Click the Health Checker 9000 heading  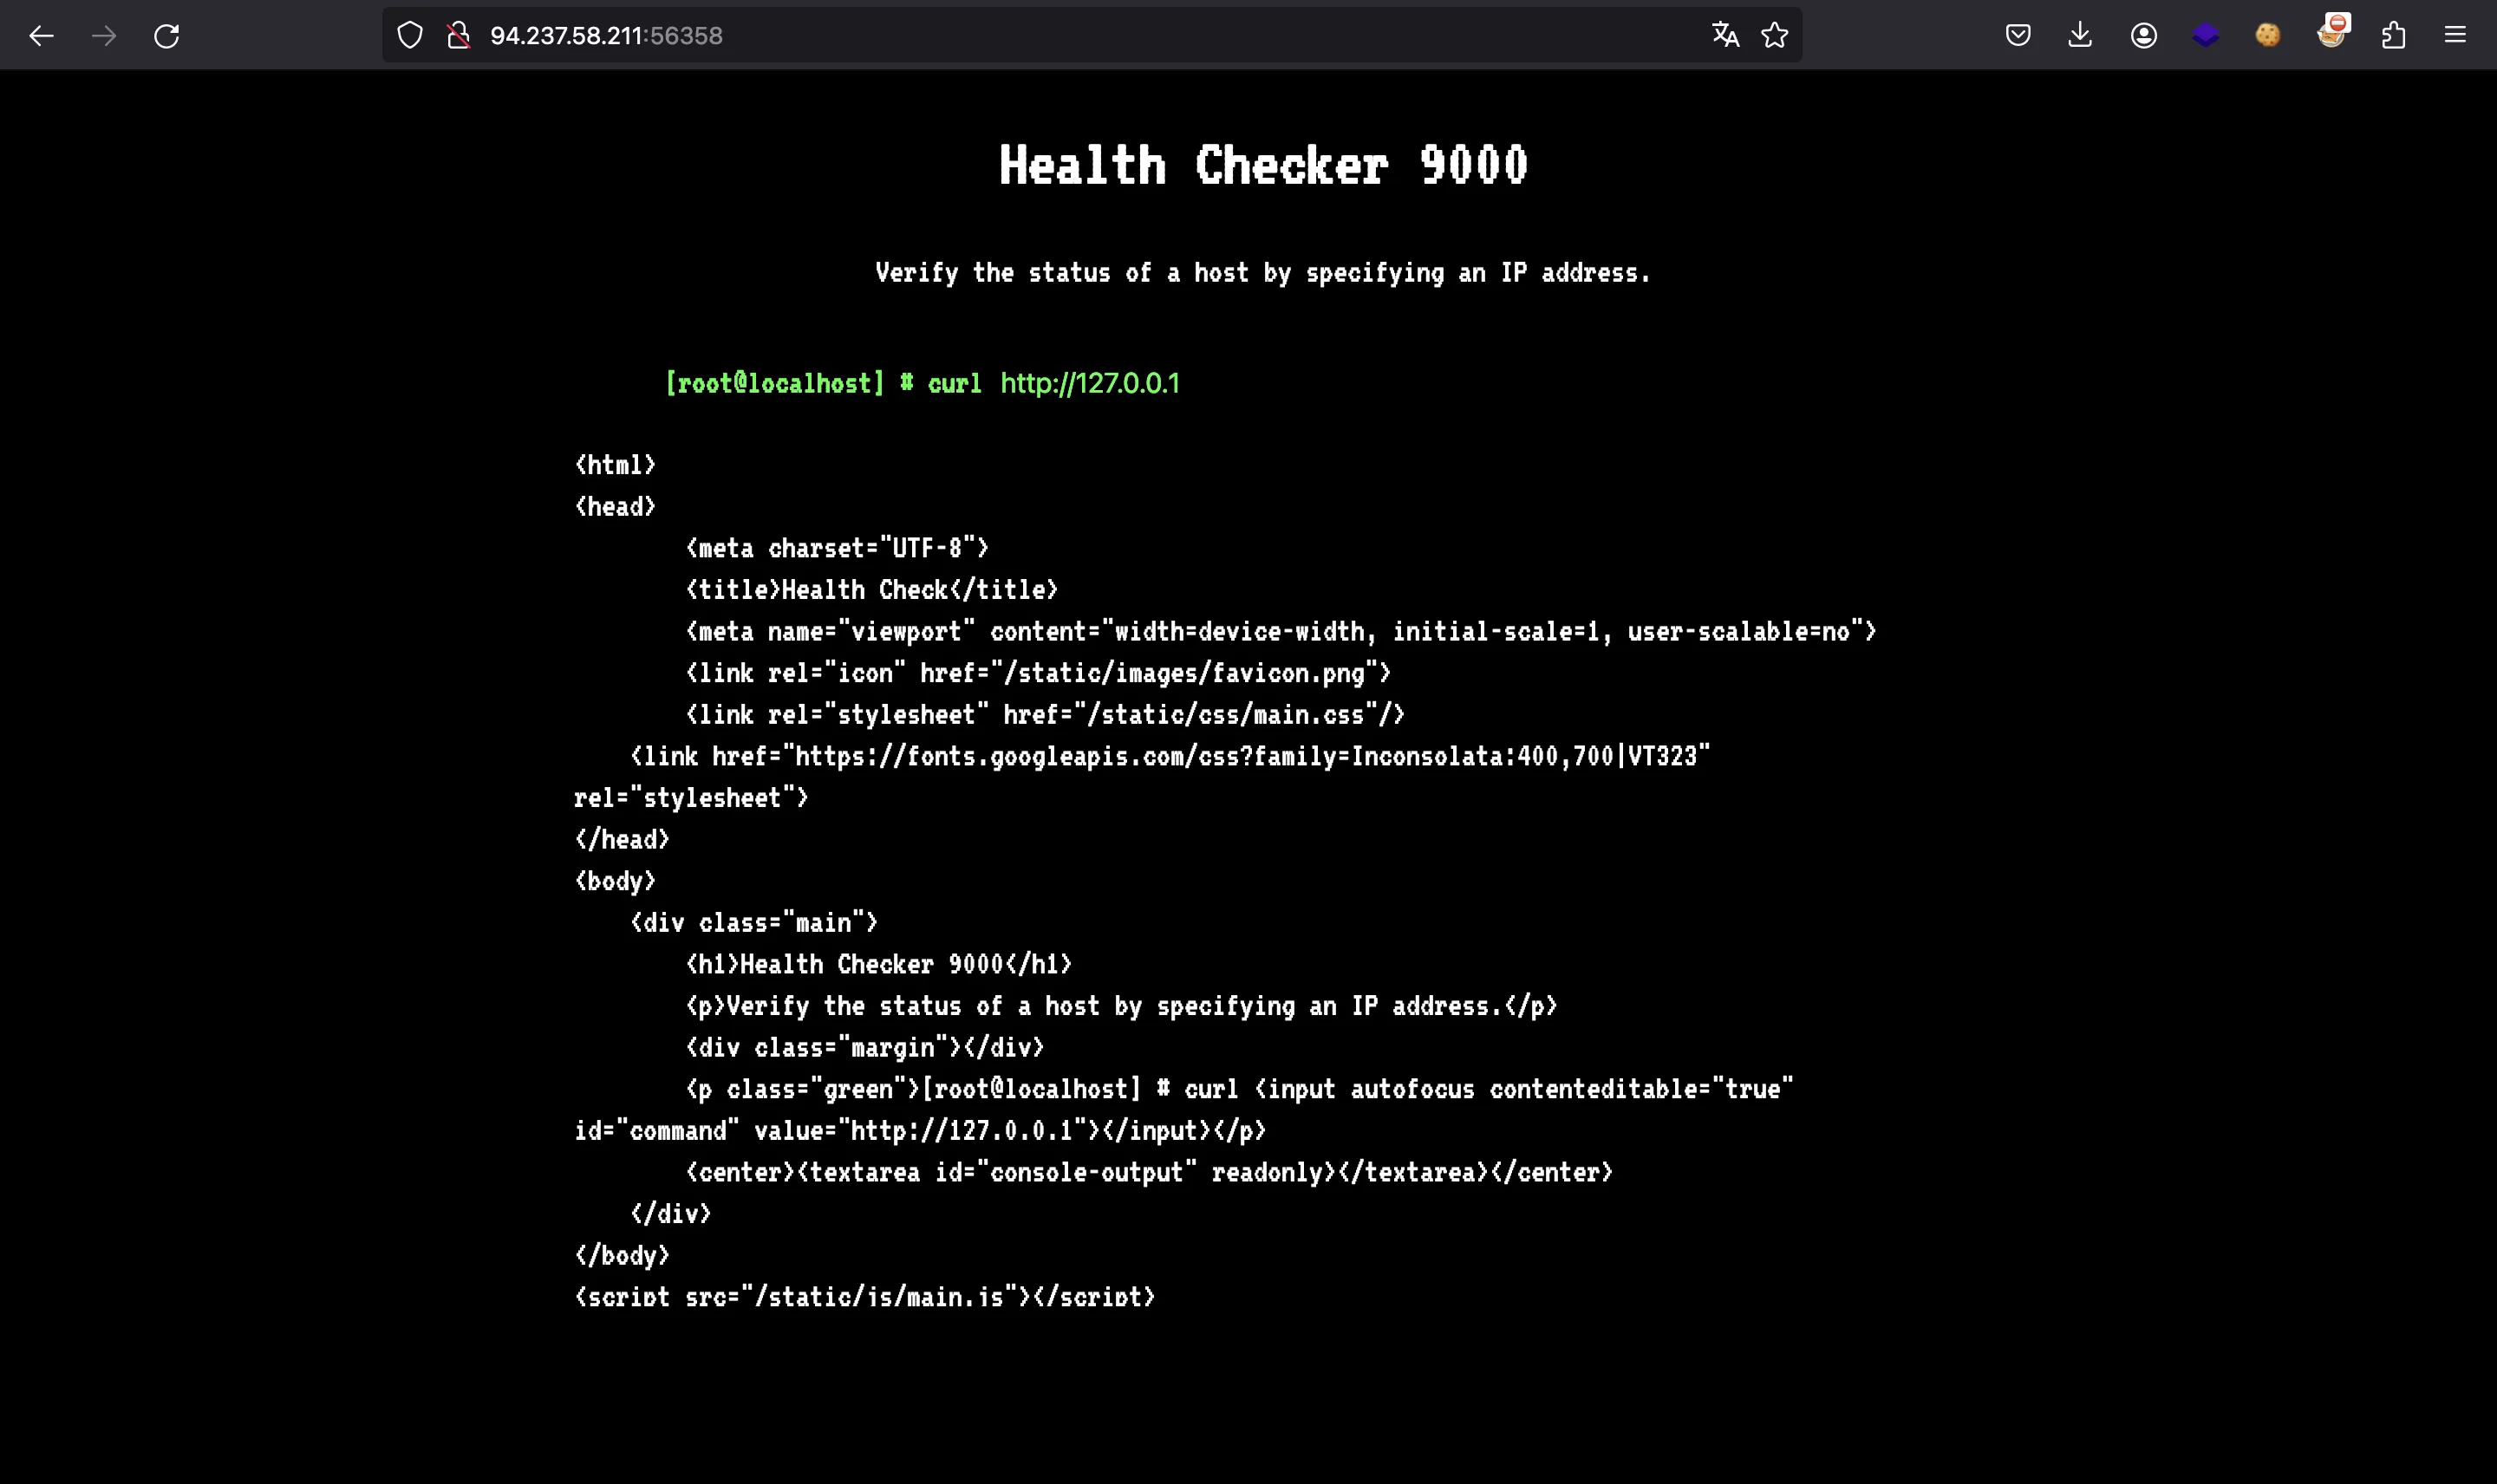pyautogui.click(x=1263, y=166)
